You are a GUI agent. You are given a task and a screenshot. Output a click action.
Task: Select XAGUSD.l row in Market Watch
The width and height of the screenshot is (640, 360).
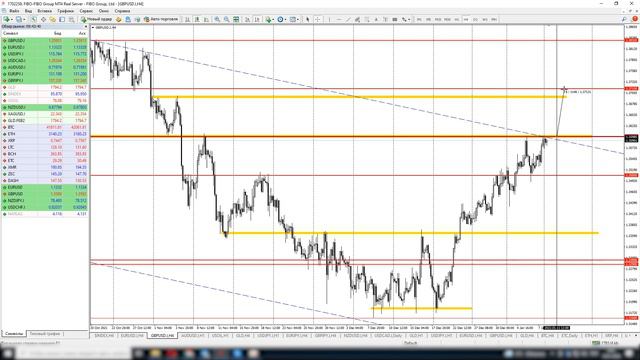(45, 114)
